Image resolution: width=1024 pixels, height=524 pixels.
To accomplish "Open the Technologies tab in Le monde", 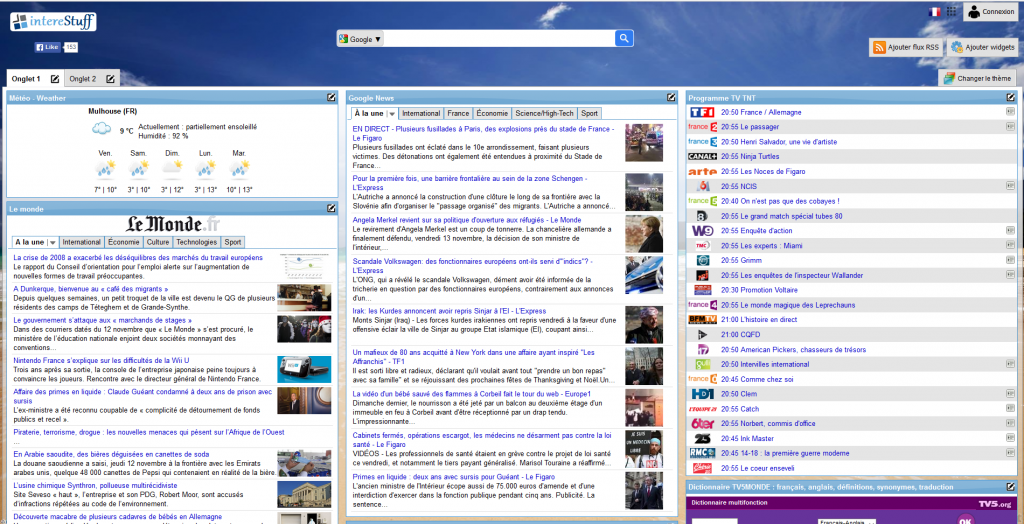I will click(x=196, y=242).
